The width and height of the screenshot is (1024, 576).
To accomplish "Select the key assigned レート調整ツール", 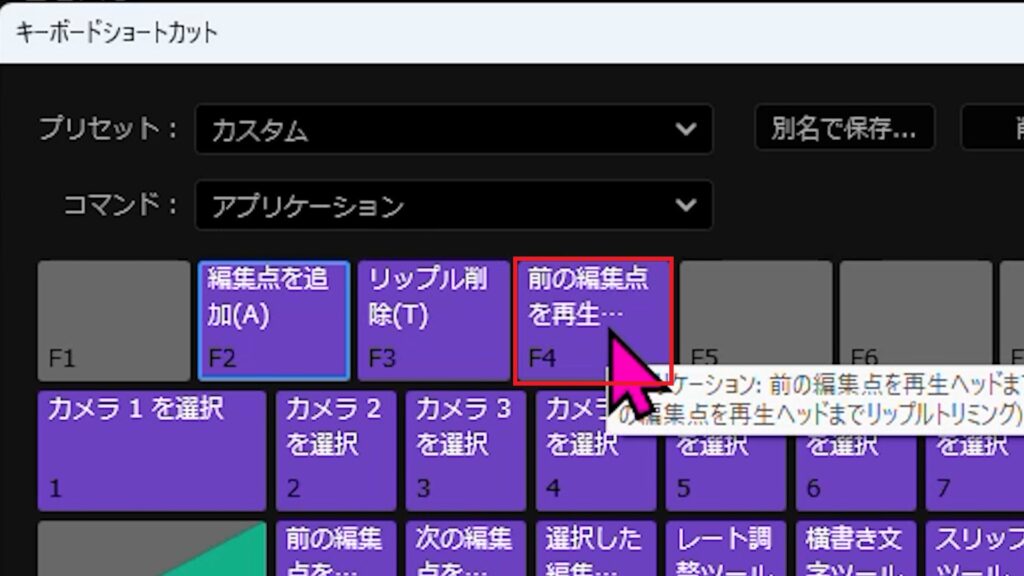I will [725, 550].
